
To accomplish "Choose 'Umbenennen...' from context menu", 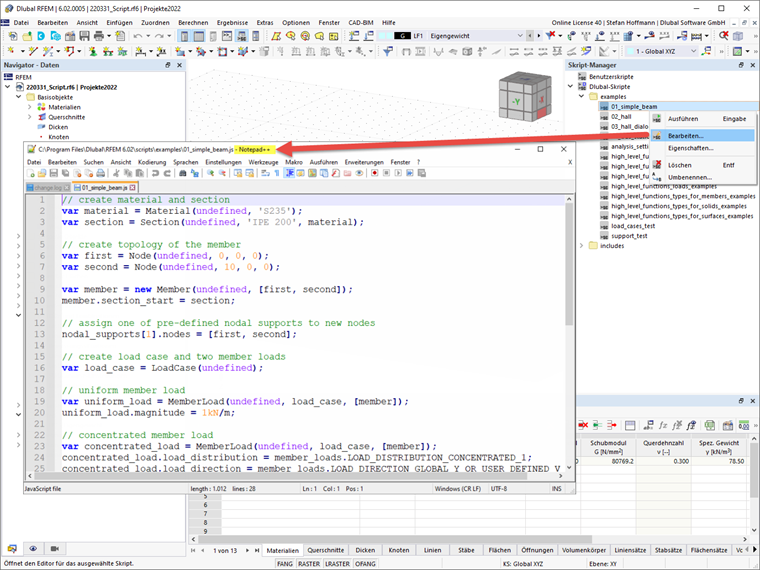I will (689, 177).
